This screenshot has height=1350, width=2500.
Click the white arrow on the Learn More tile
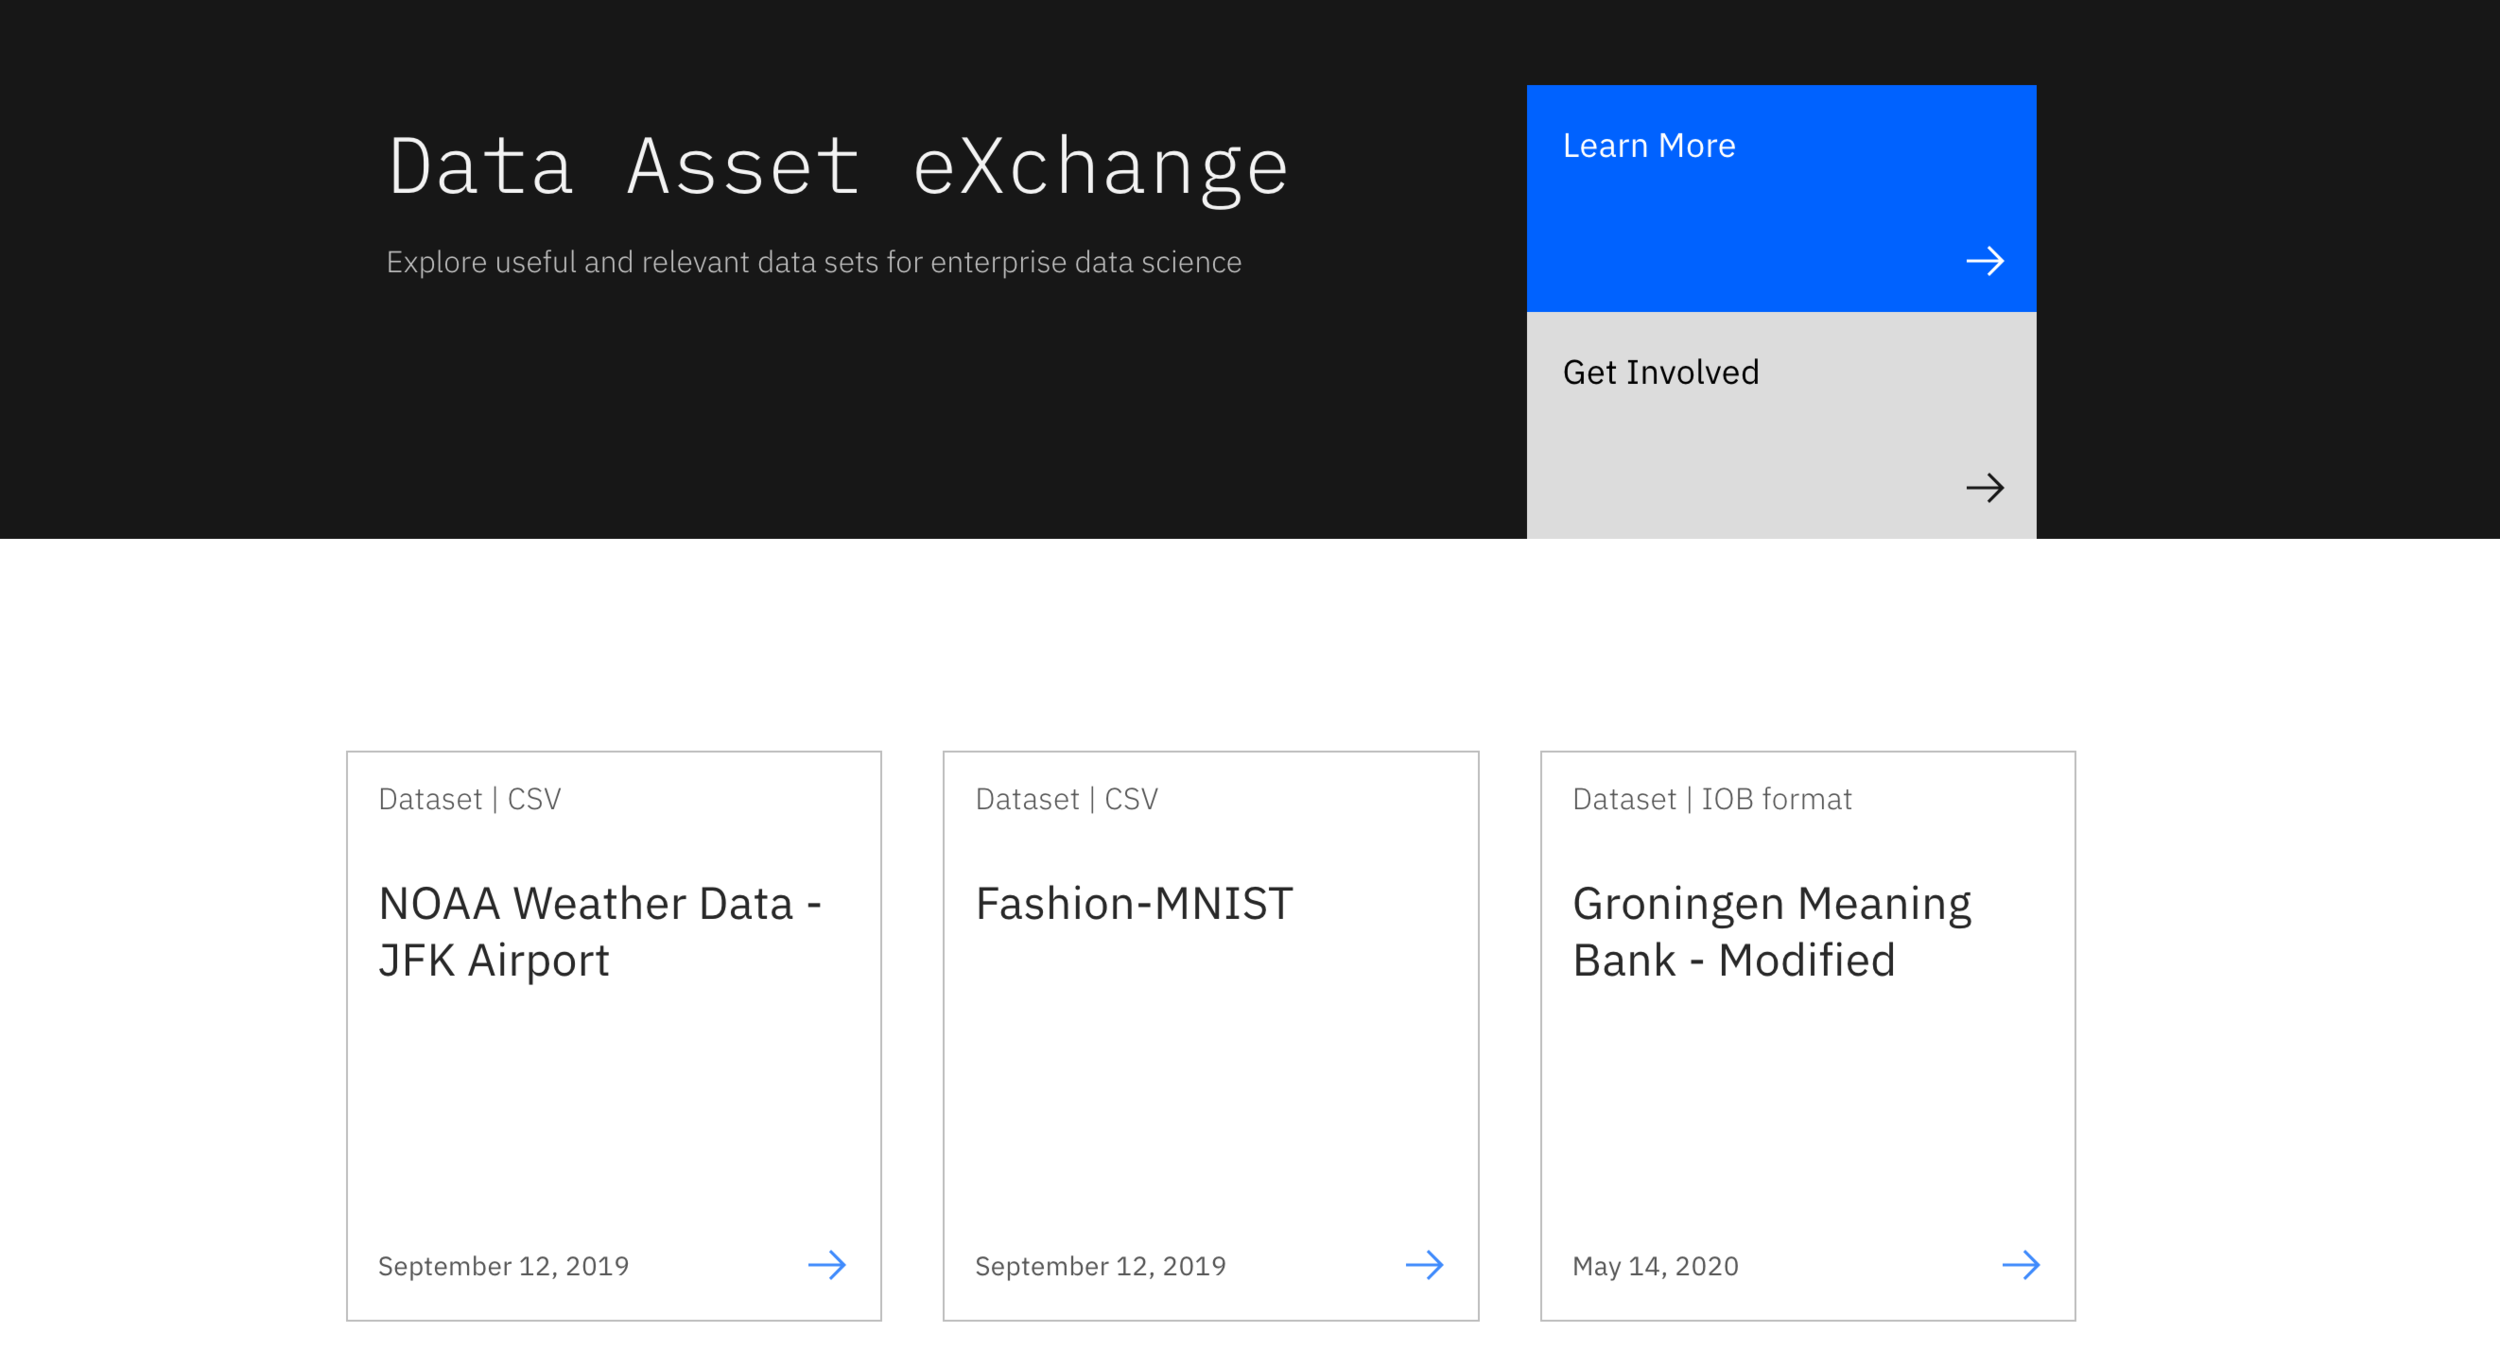[1984, 261]
